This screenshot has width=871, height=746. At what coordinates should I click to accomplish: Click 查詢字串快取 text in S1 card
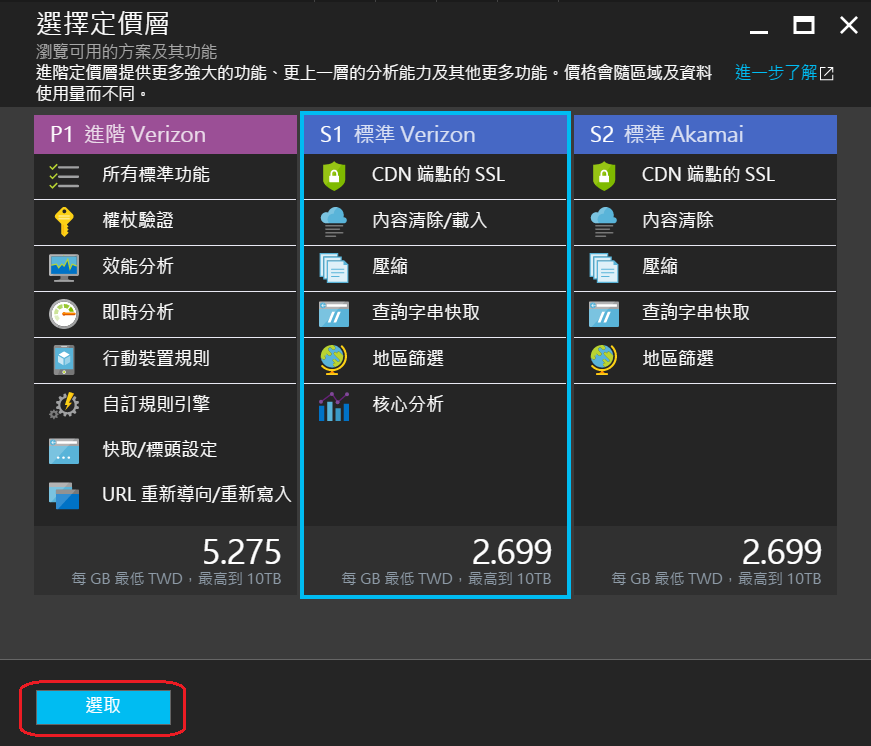(x=426, y=312)
